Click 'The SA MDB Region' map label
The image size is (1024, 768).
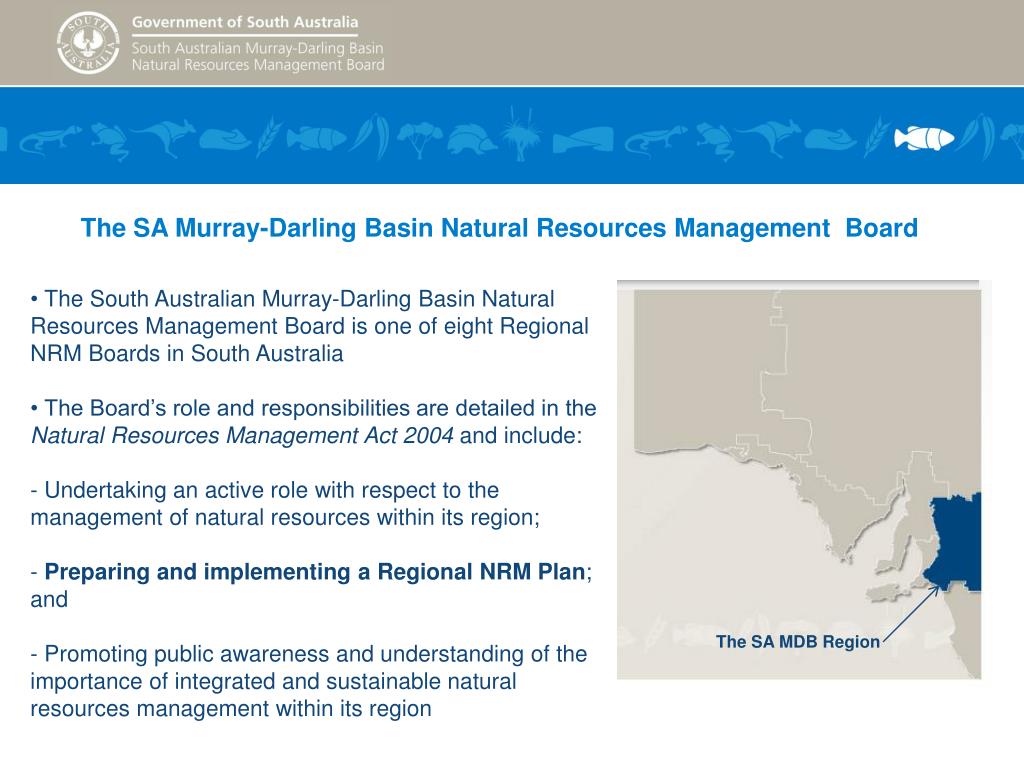(797, 642)
